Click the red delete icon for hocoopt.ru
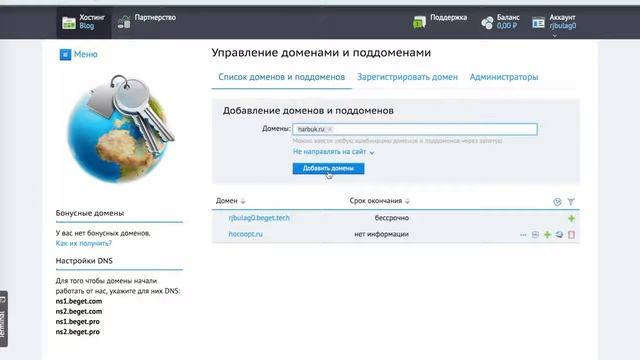The width and height of the screenshot is (640, 360). (x=571, y=235)
